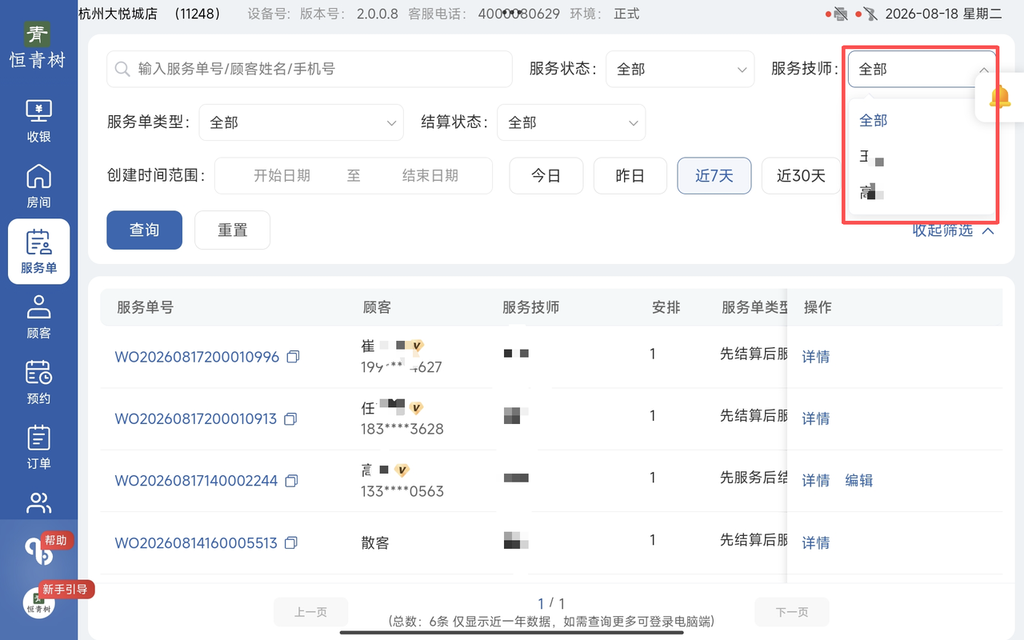Open service order link WO20260814160005513
The image size is (1024, 640).
(197, 543)
